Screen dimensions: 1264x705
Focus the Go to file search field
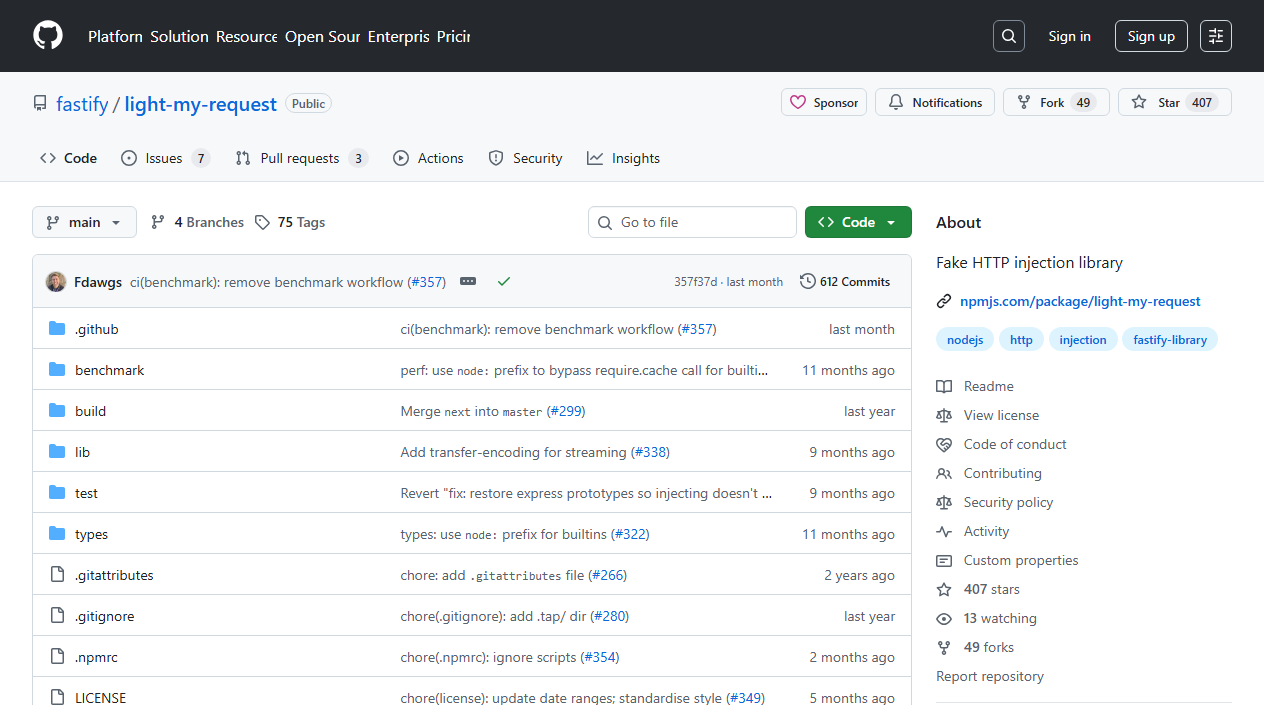click(692, 222)
